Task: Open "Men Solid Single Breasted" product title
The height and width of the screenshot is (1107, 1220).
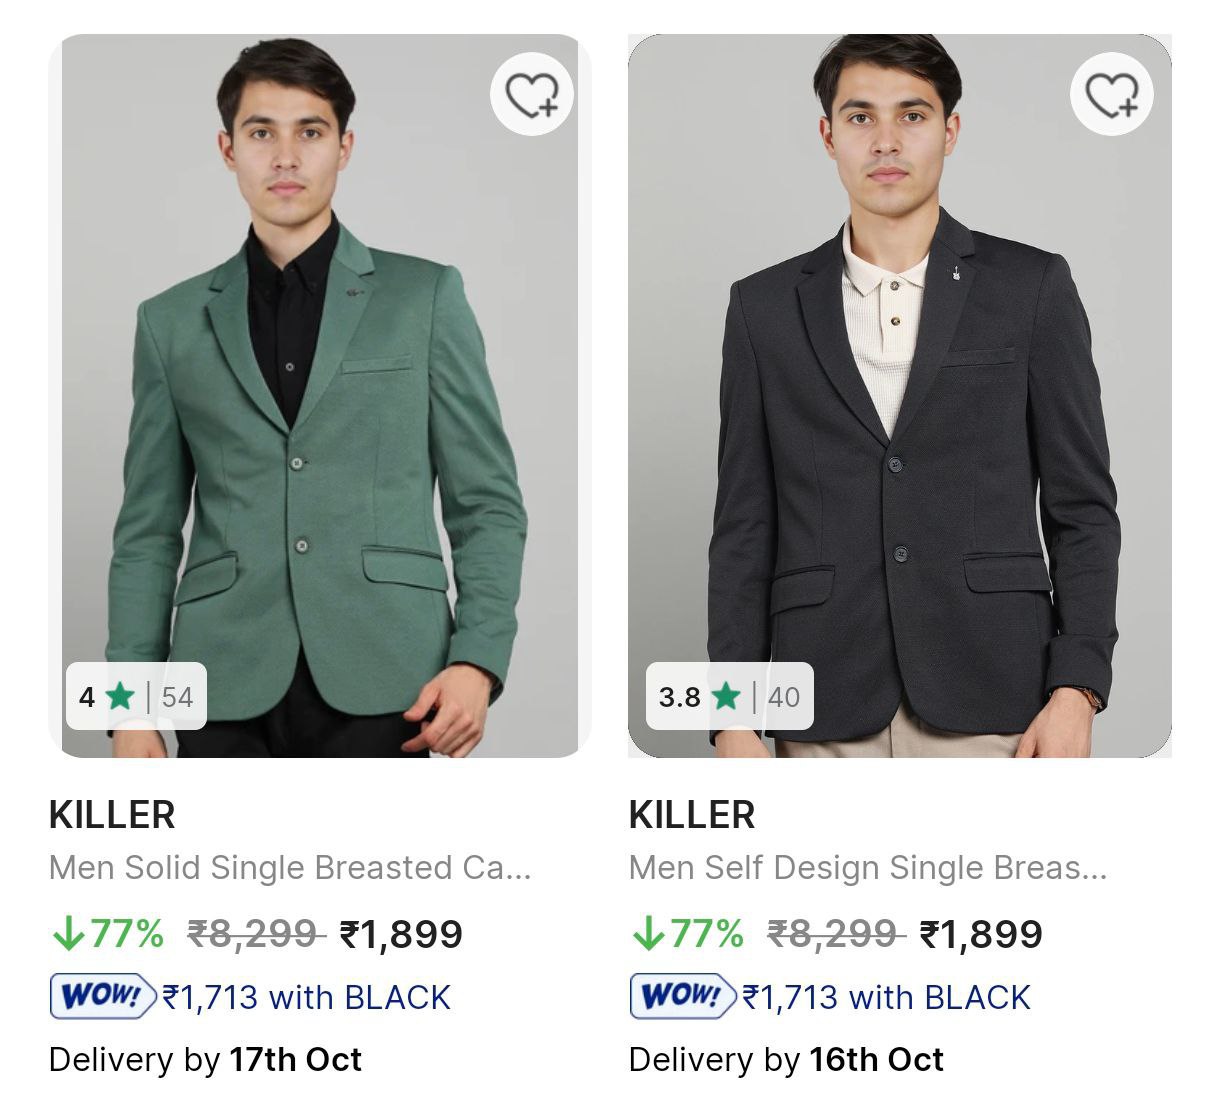Action: (x=290, y=868)
